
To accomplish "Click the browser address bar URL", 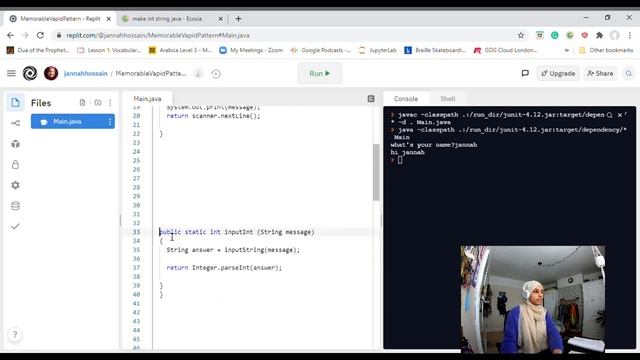I will click(158, 36).
